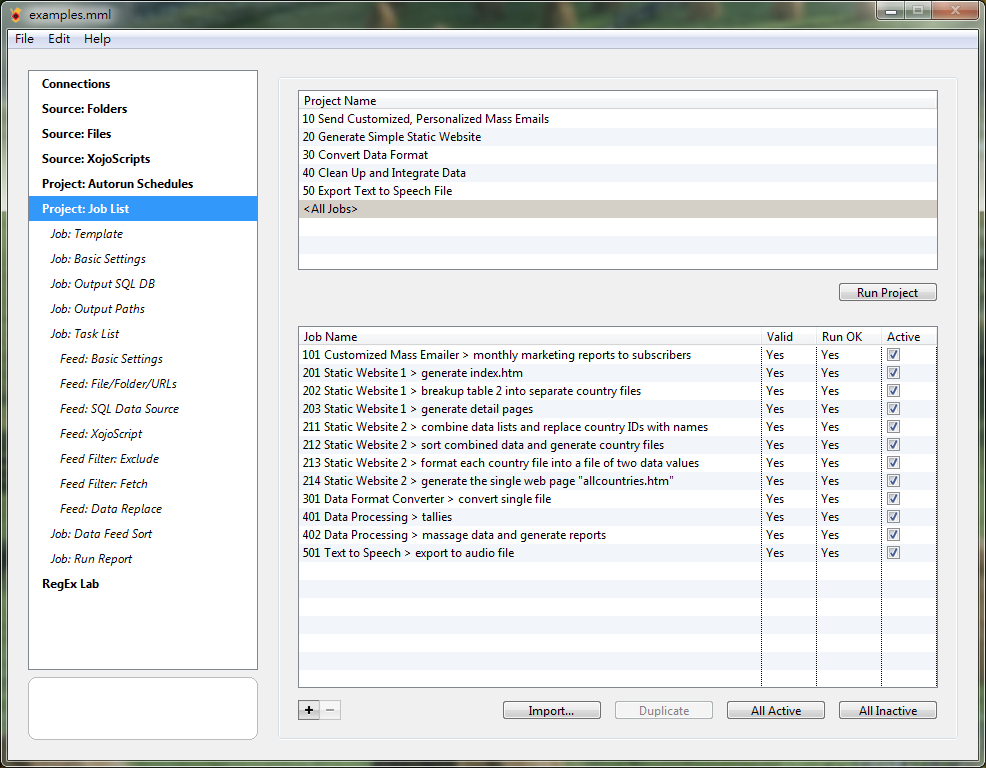
Task: Go to RegEx Lab section
Action: pos(70,584)
